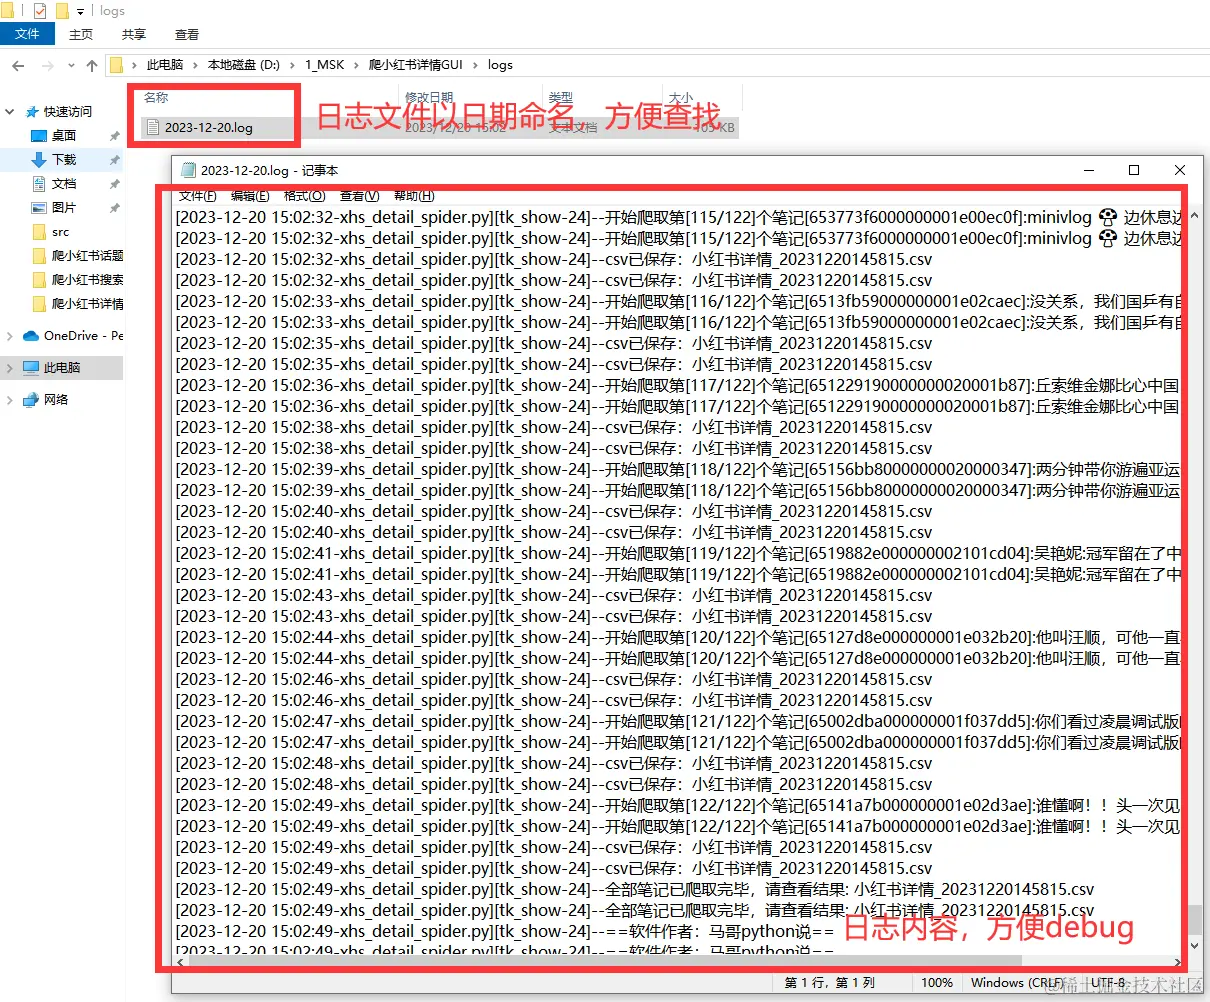Click the 图片 pin icon
This screenshot has height=1002, width=1210.
pos(114,208)
